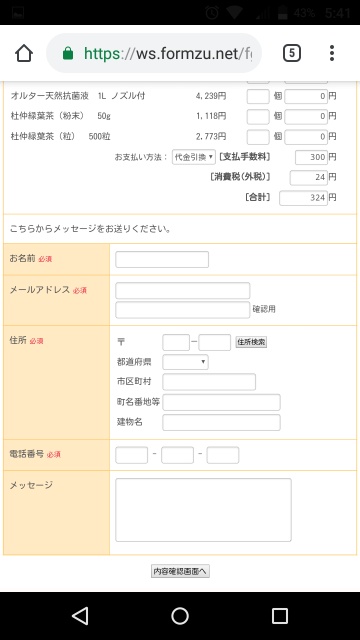Click the quantity box for 杜仲緑葉茶(粉末)

click(x=258, y=116)
